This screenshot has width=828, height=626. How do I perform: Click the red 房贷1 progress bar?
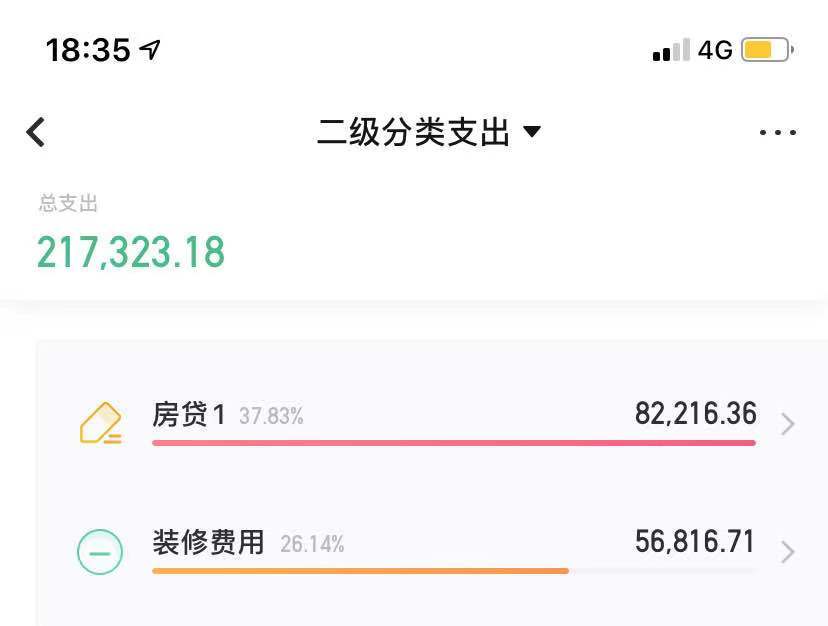453,442
